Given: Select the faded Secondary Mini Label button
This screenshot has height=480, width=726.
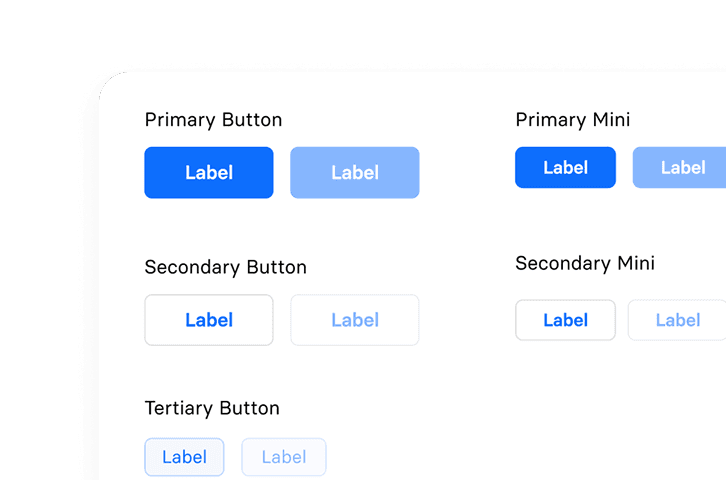Looking at the screenshot, I should (677, 320).
